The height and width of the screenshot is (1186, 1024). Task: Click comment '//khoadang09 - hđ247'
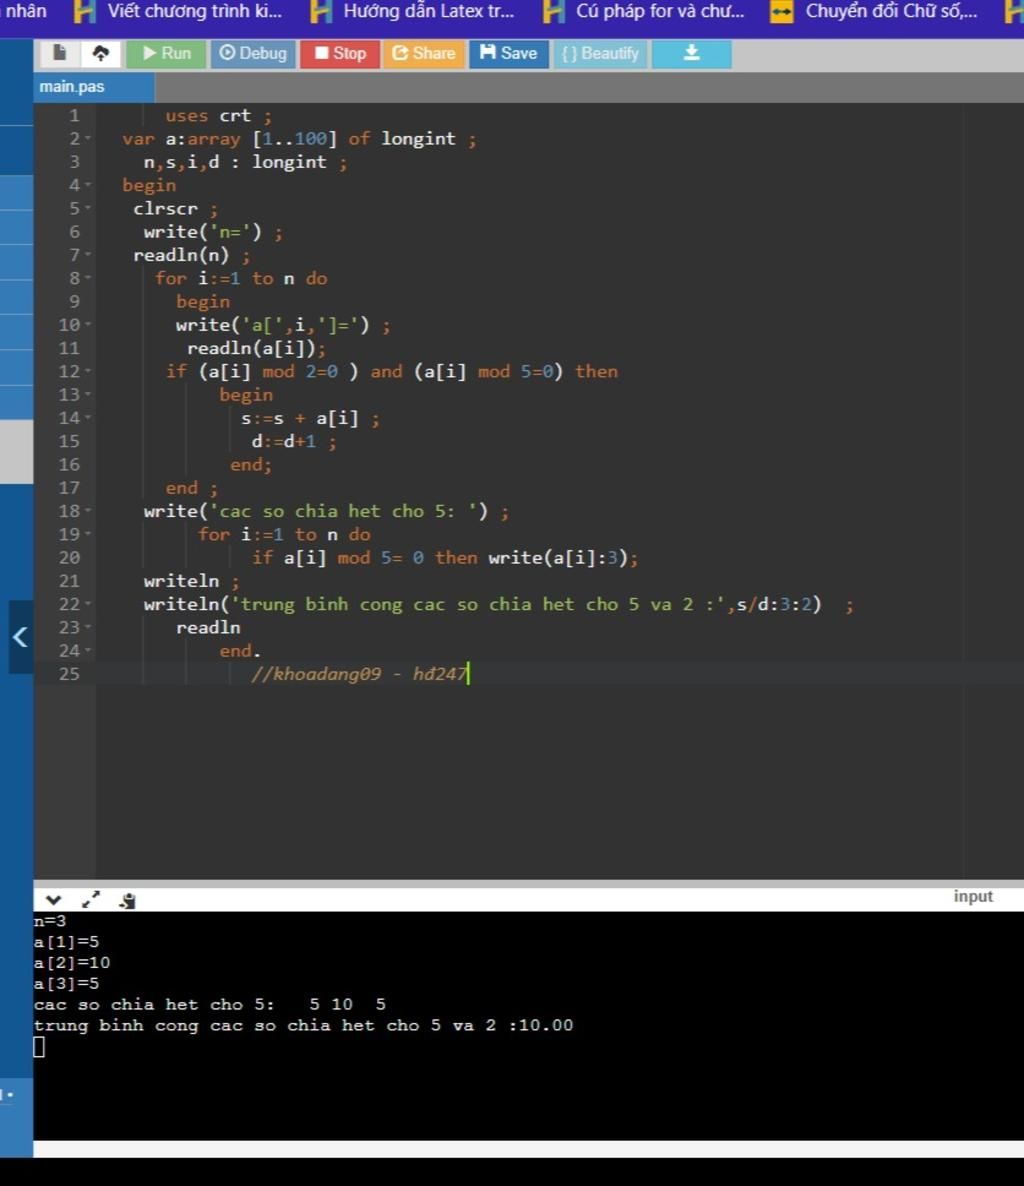359,674
